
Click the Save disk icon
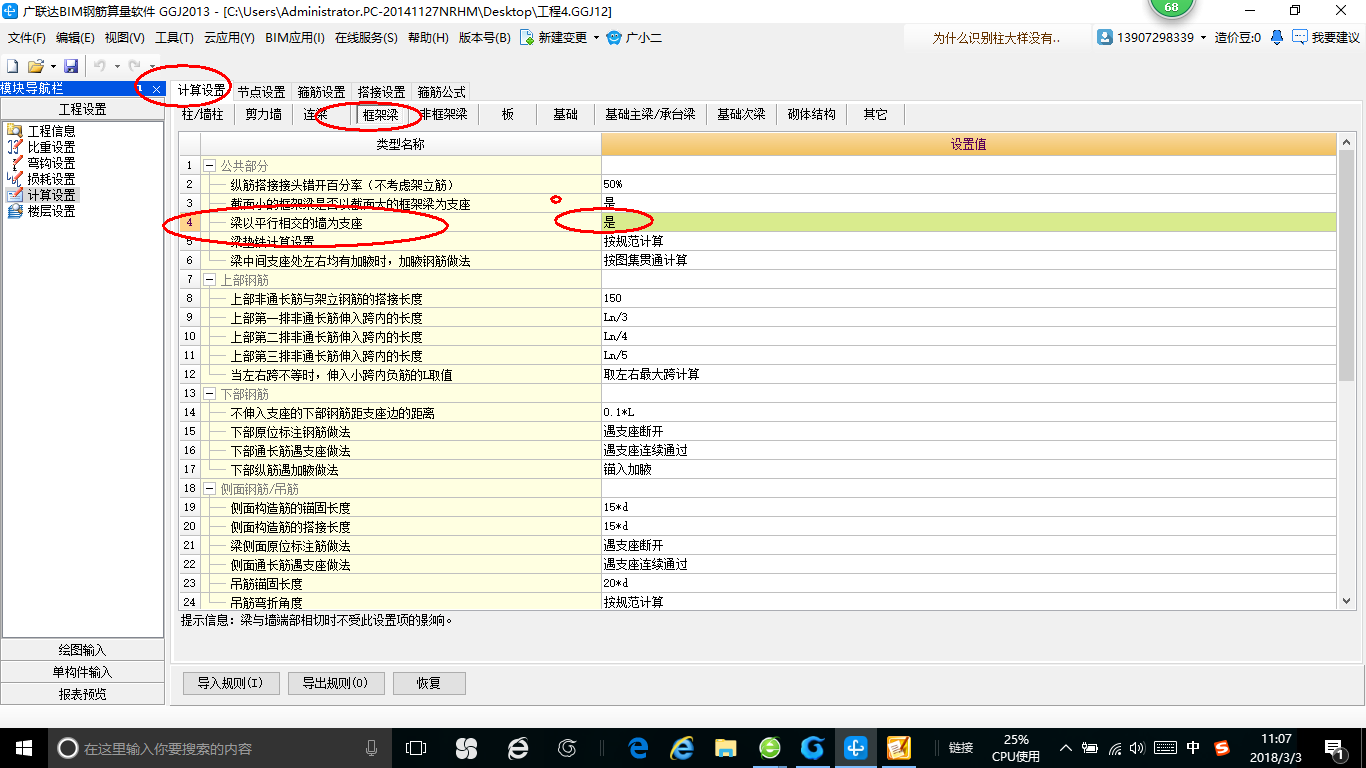click(x=71, y=66)
